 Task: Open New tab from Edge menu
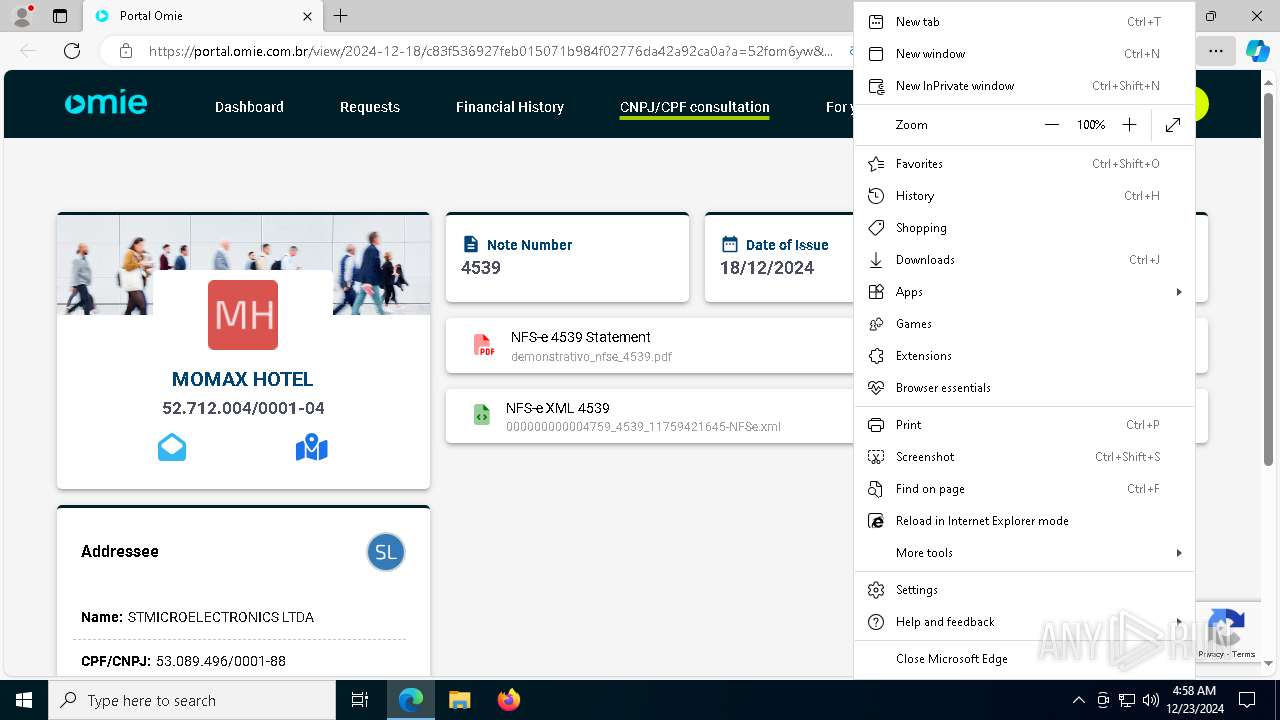(1024, 22)
